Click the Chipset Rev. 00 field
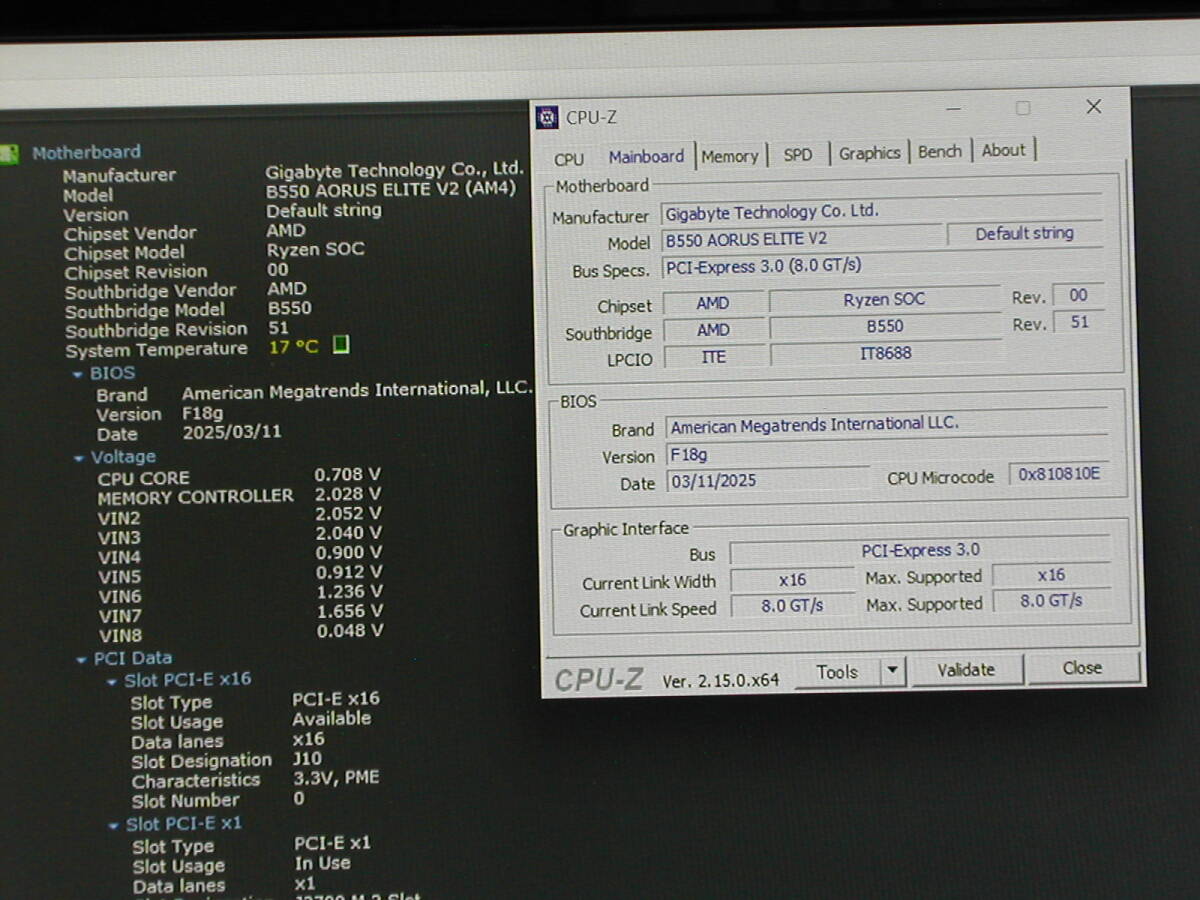The width and height of the screenshot is (1200, 900). [1078, 296]
